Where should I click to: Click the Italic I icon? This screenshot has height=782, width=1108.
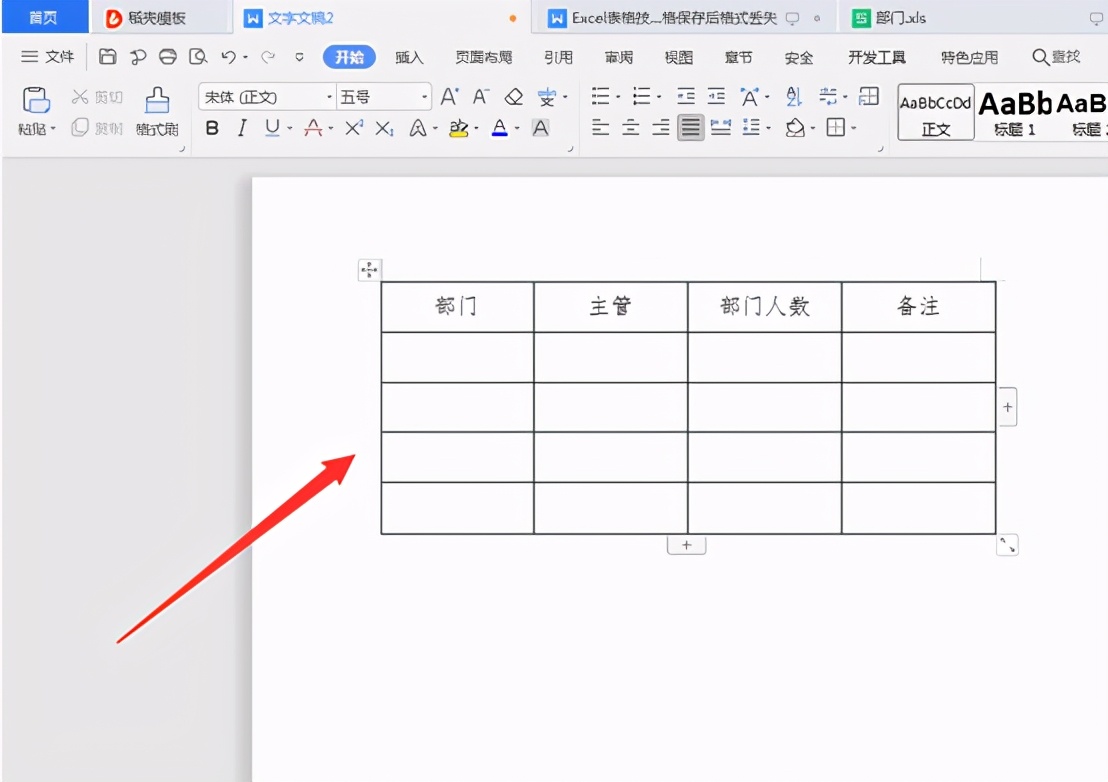pyautogui.click(x=242, y=128)
